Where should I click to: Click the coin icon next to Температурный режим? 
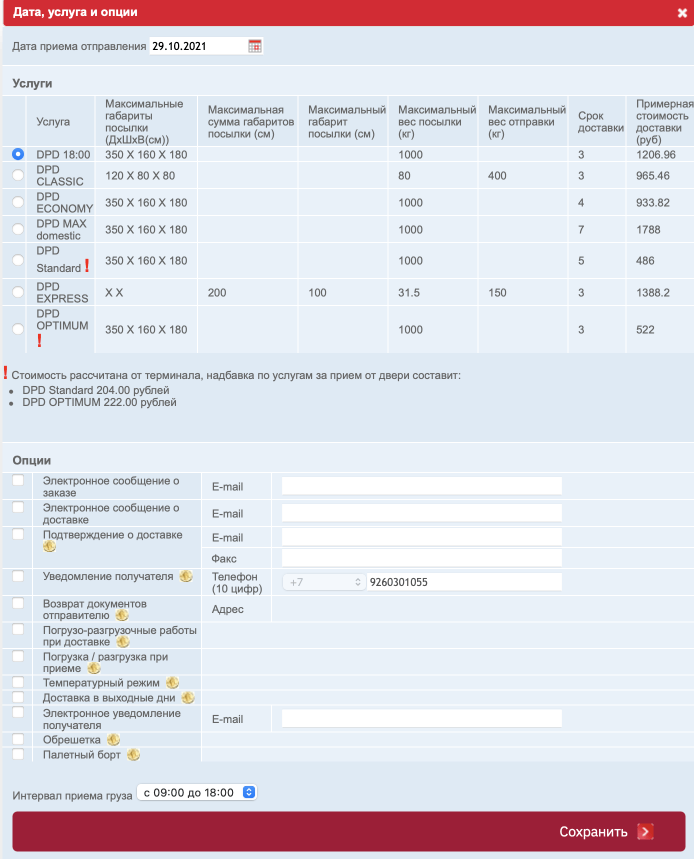tap(173, 683)
